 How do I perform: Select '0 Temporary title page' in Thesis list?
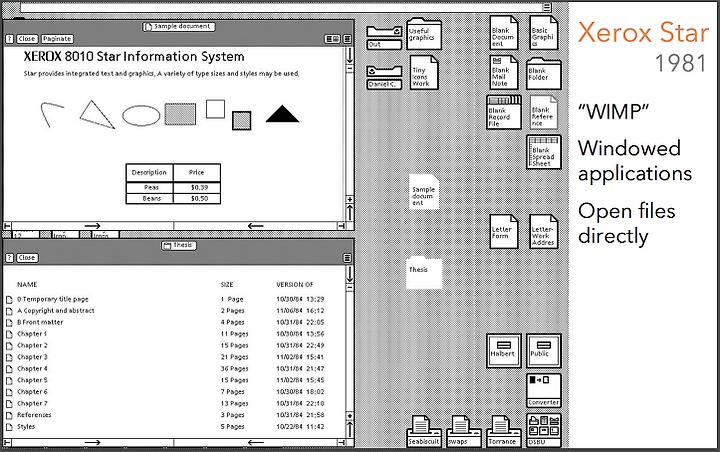pyautogui.click(x=52, y=299)
